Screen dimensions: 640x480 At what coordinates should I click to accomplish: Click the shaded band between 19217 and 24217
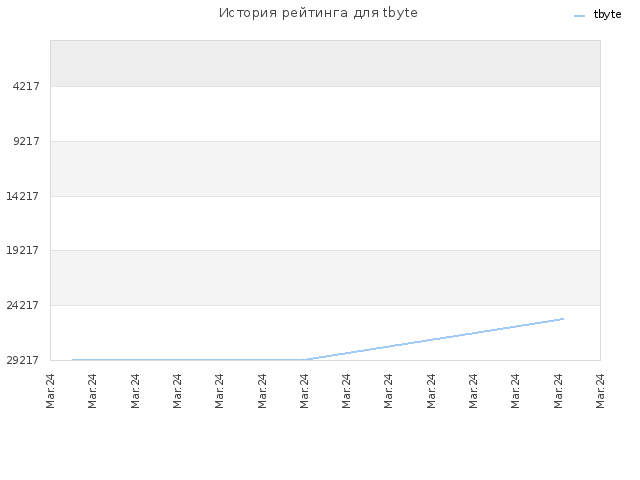pyautogui.click(x=325, y=278)
